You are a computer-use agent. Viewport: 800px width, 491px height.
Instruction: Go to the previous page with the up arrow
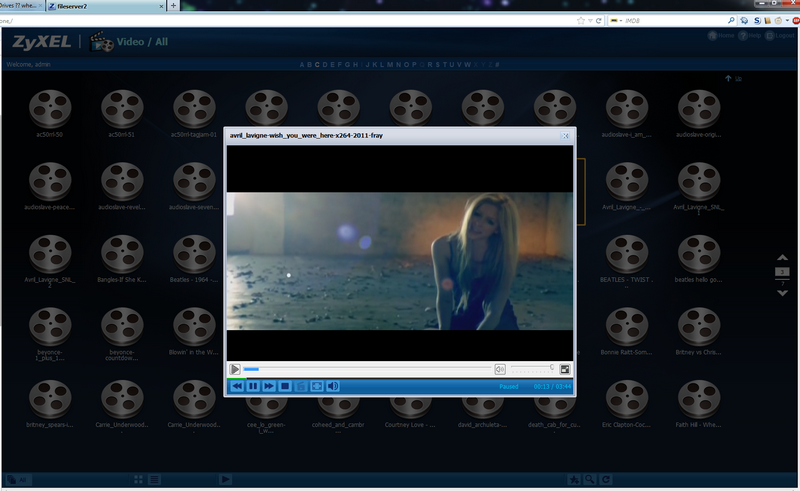[x=782, y=258]
